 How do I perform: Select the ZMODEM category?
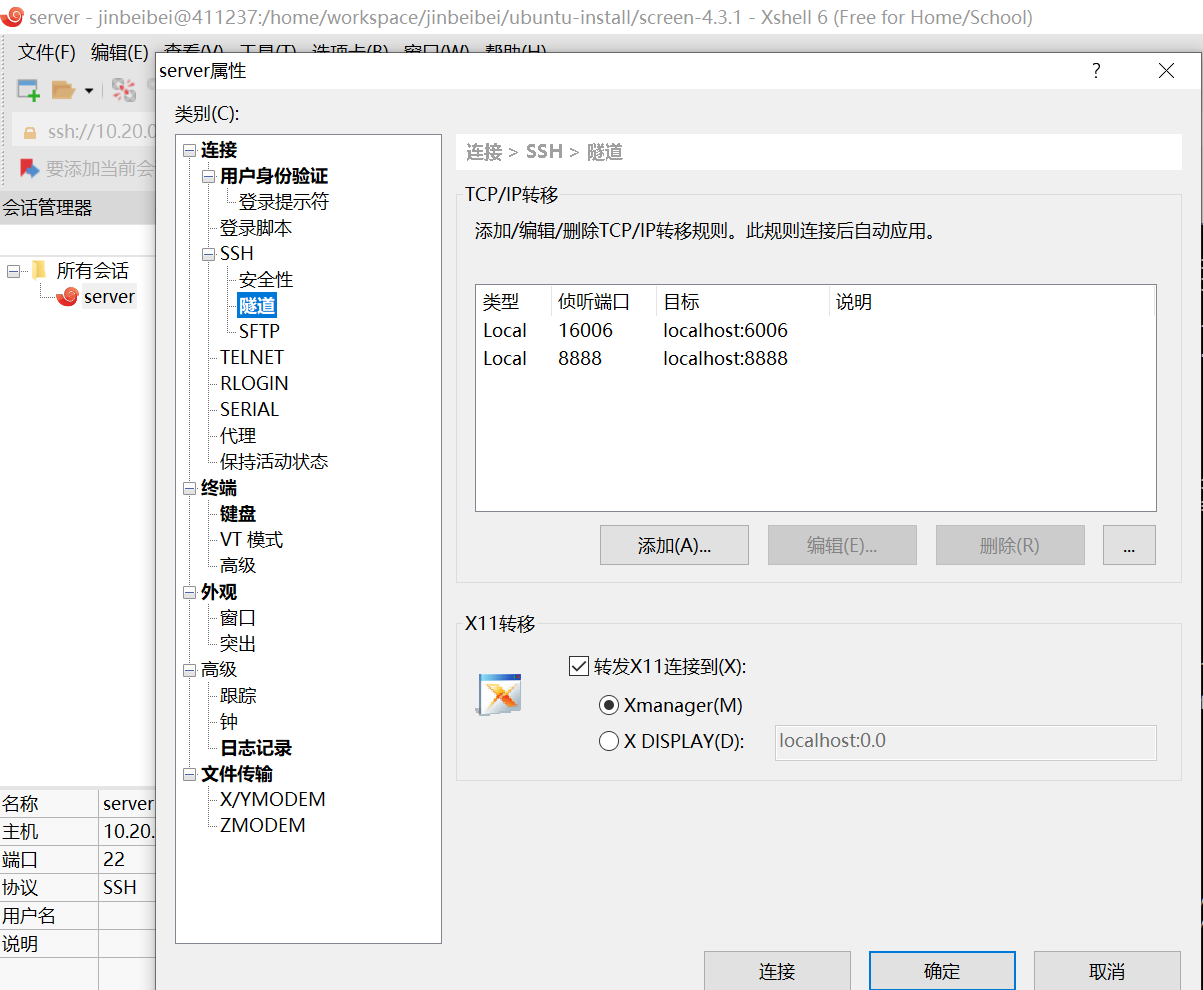262,825
